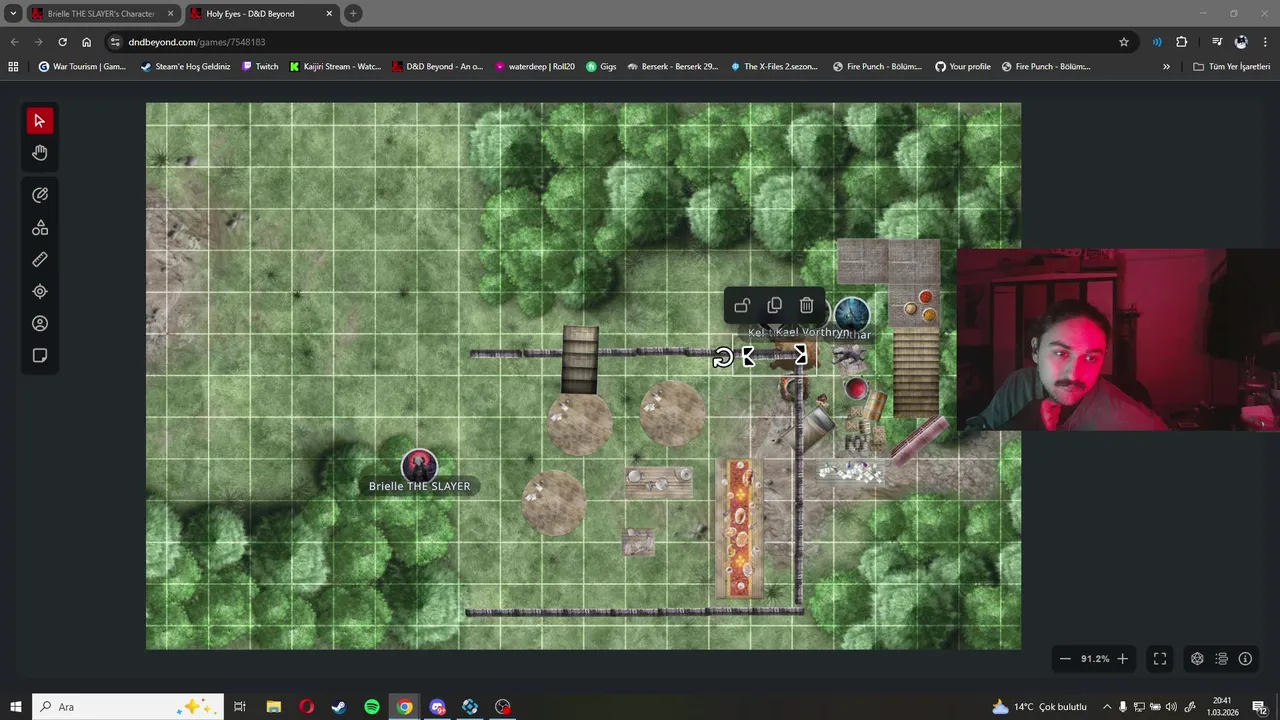Expand hidden system tray icons
Viewport: 1280px width, 720px height.
1107,707
